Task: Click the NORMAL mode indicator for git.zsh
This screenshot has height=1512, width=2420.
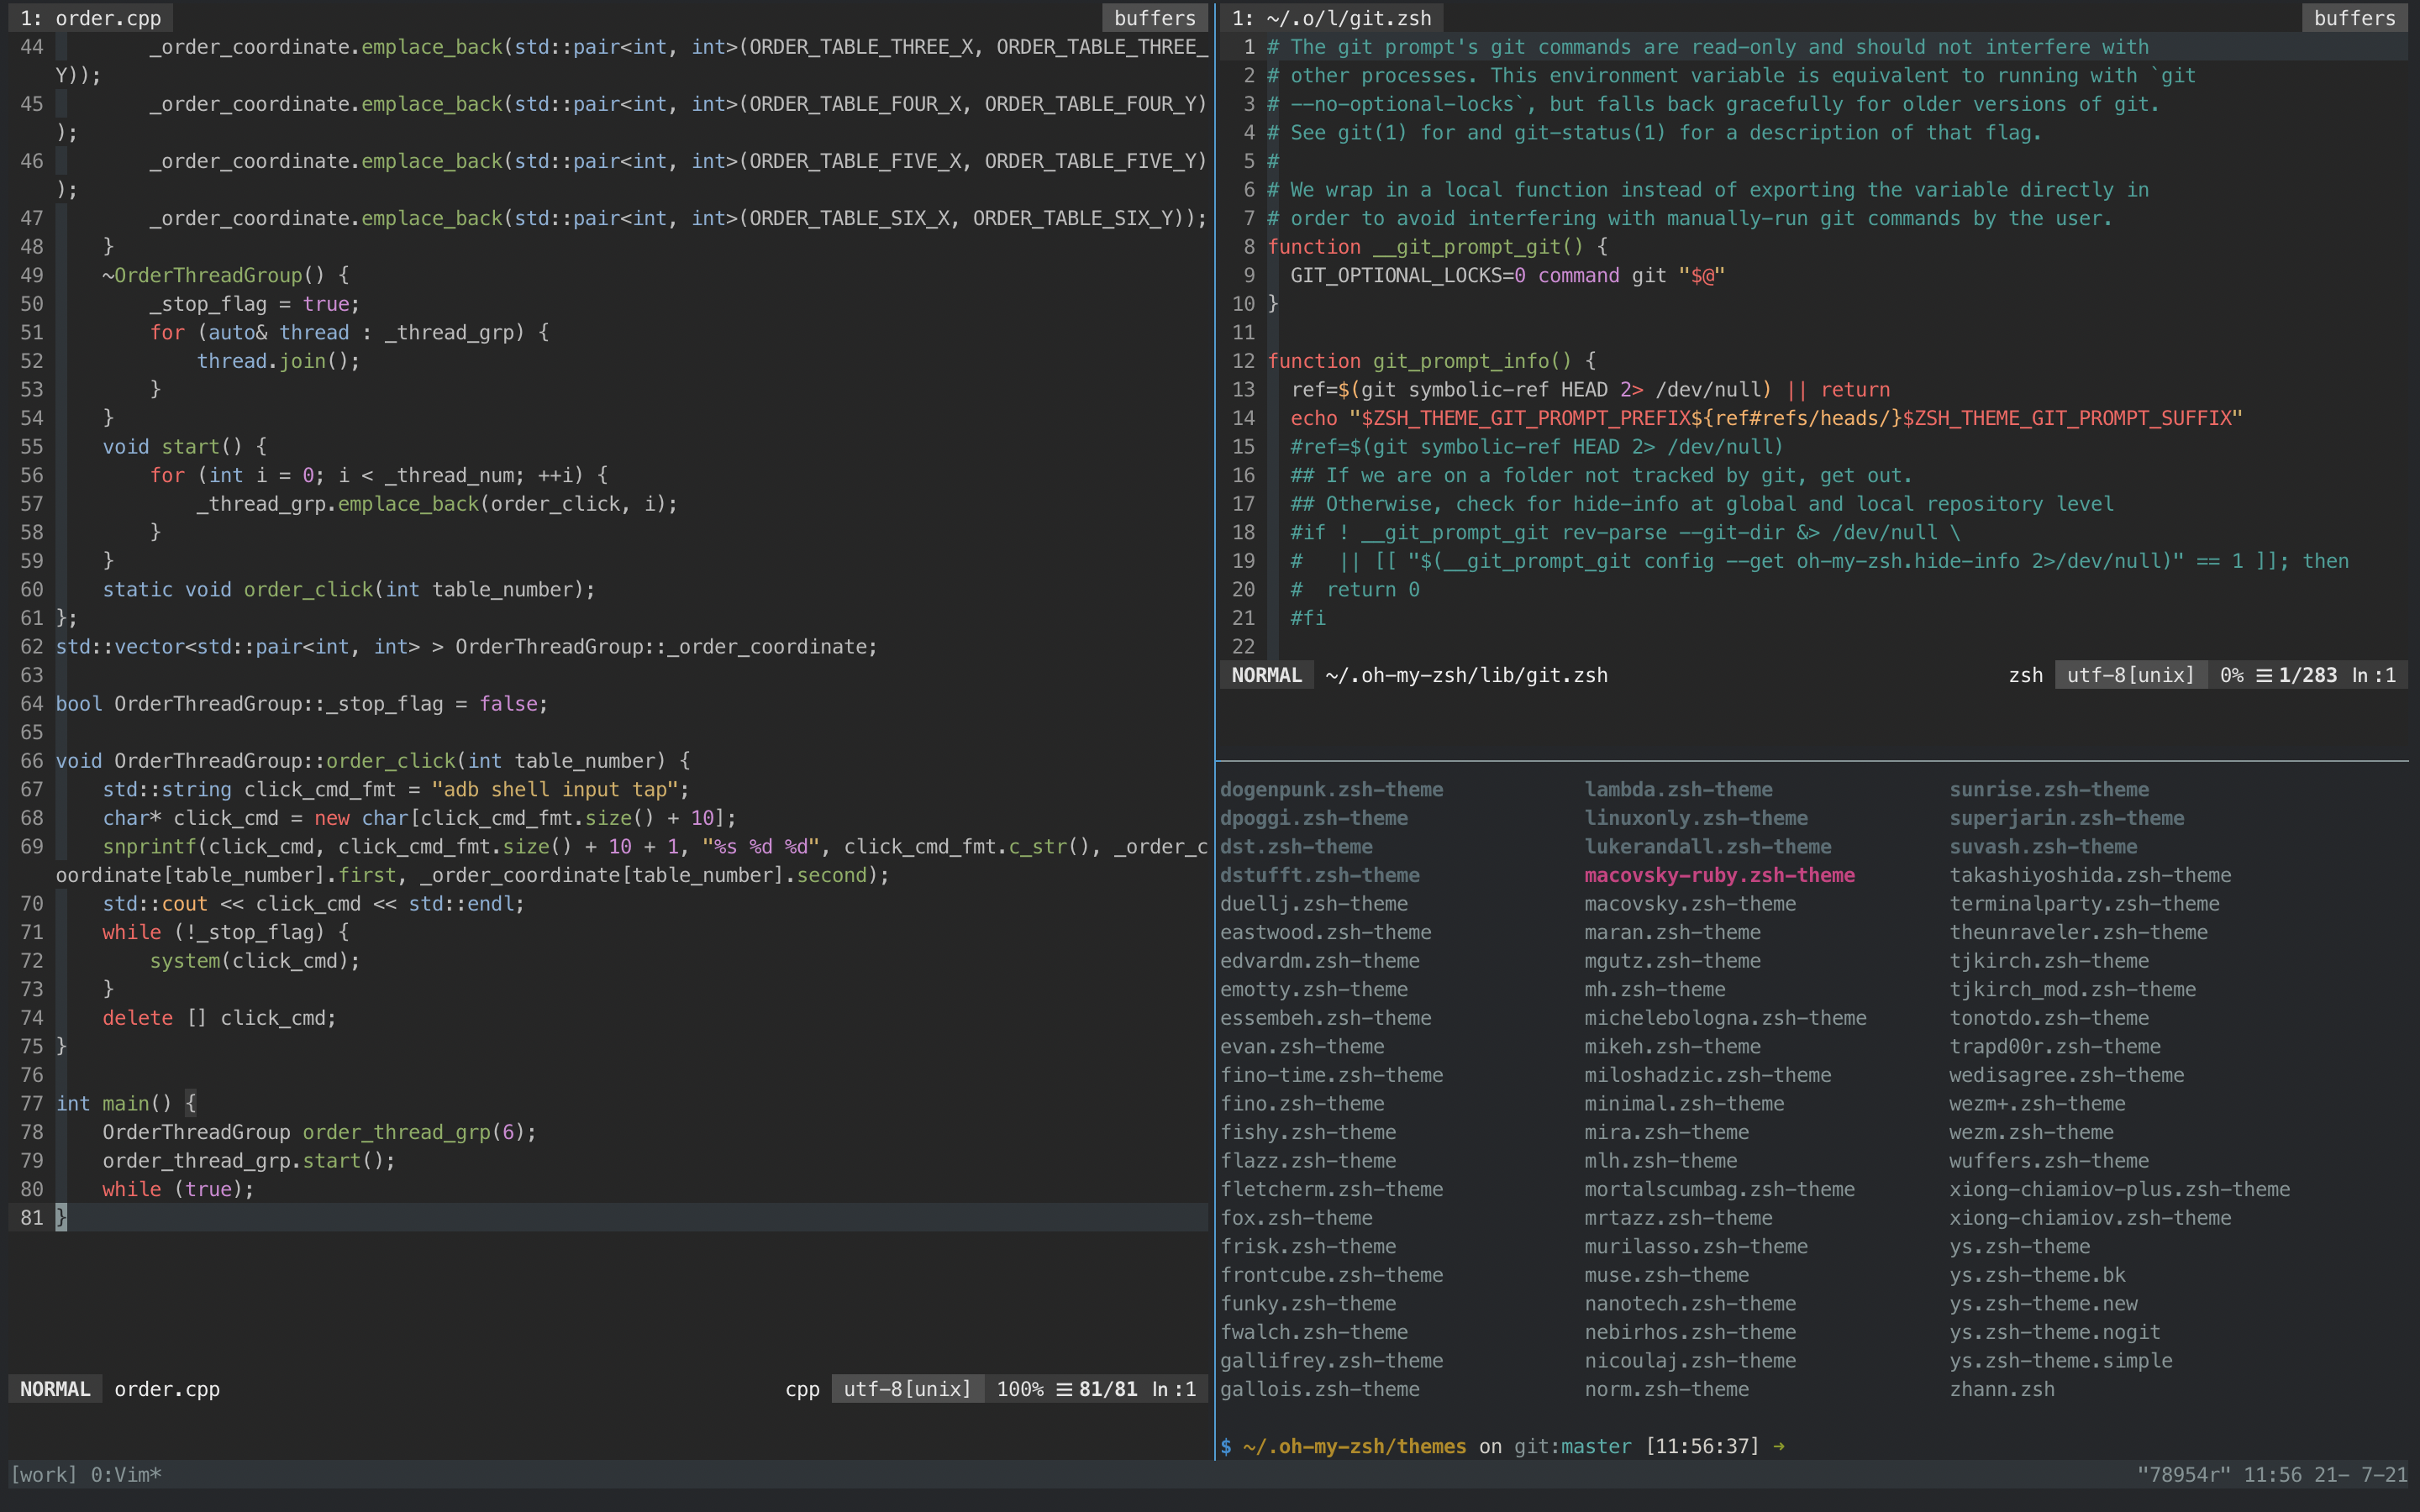Action: coord(1266,675)
